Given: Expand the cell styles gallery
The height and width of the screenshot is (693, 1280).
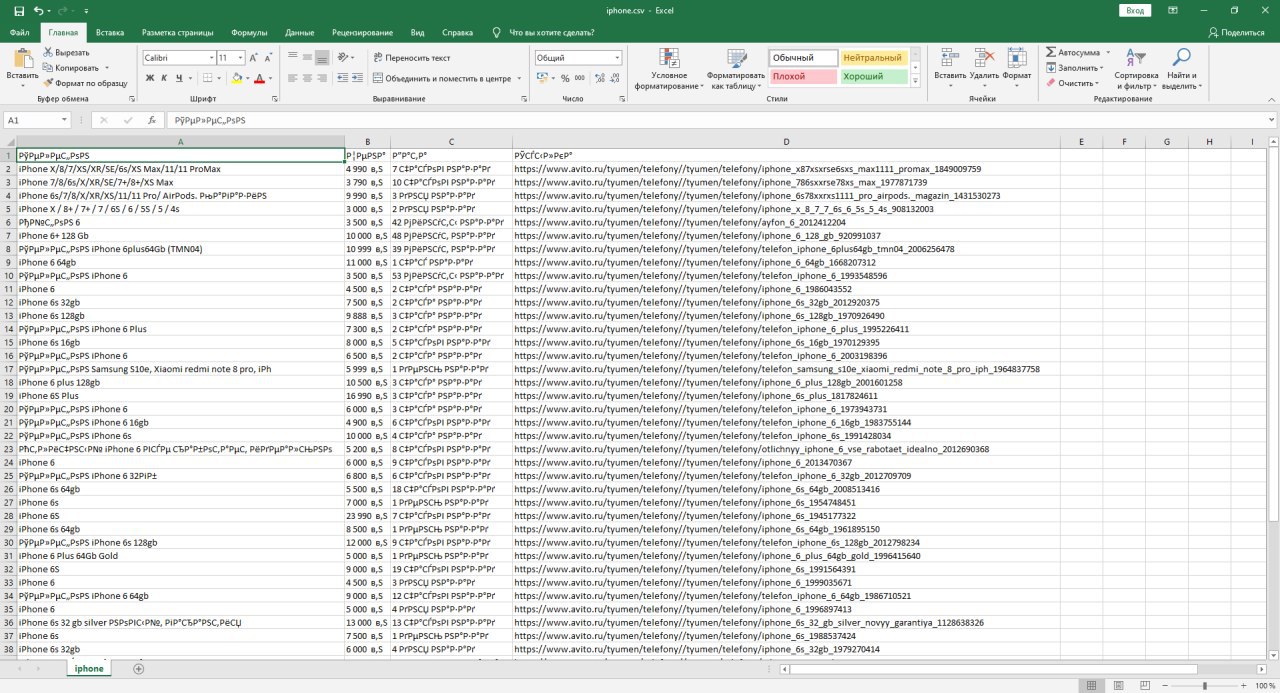Looking at the screenshot, I should [914, 80].
